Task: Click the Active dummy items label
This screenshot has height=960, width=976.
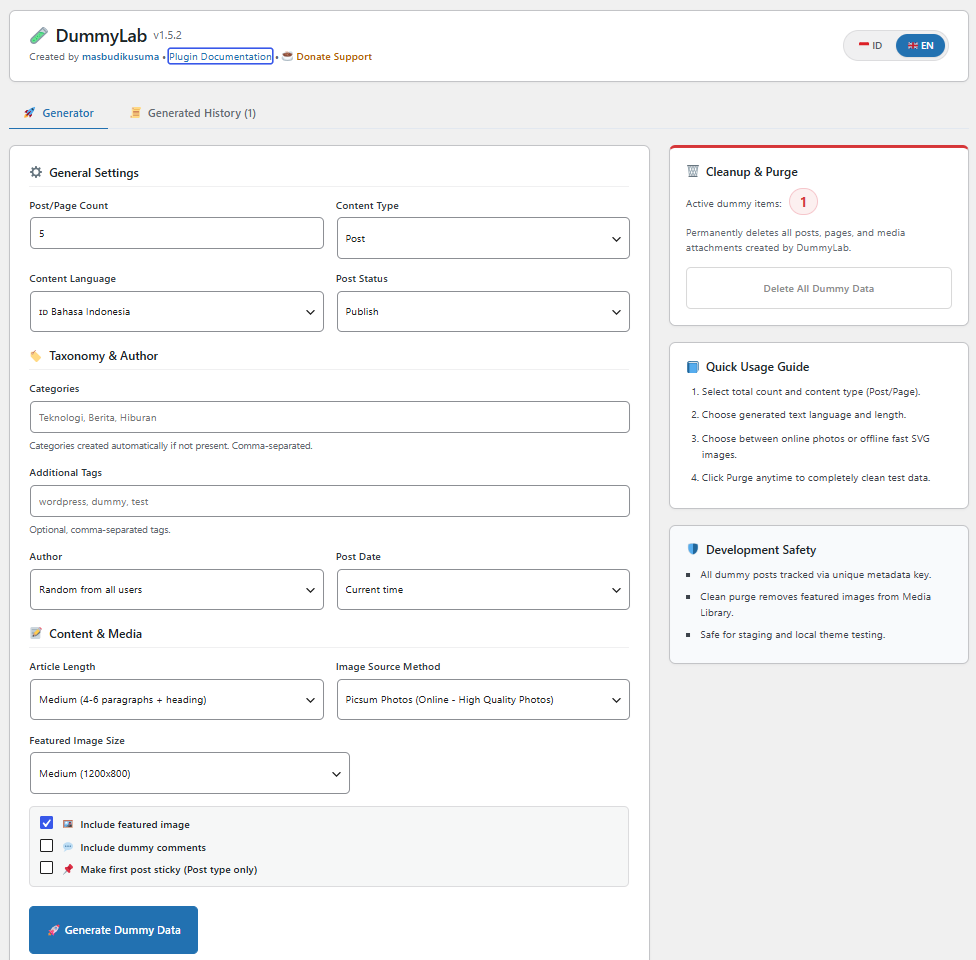Action: coord(734,204)
